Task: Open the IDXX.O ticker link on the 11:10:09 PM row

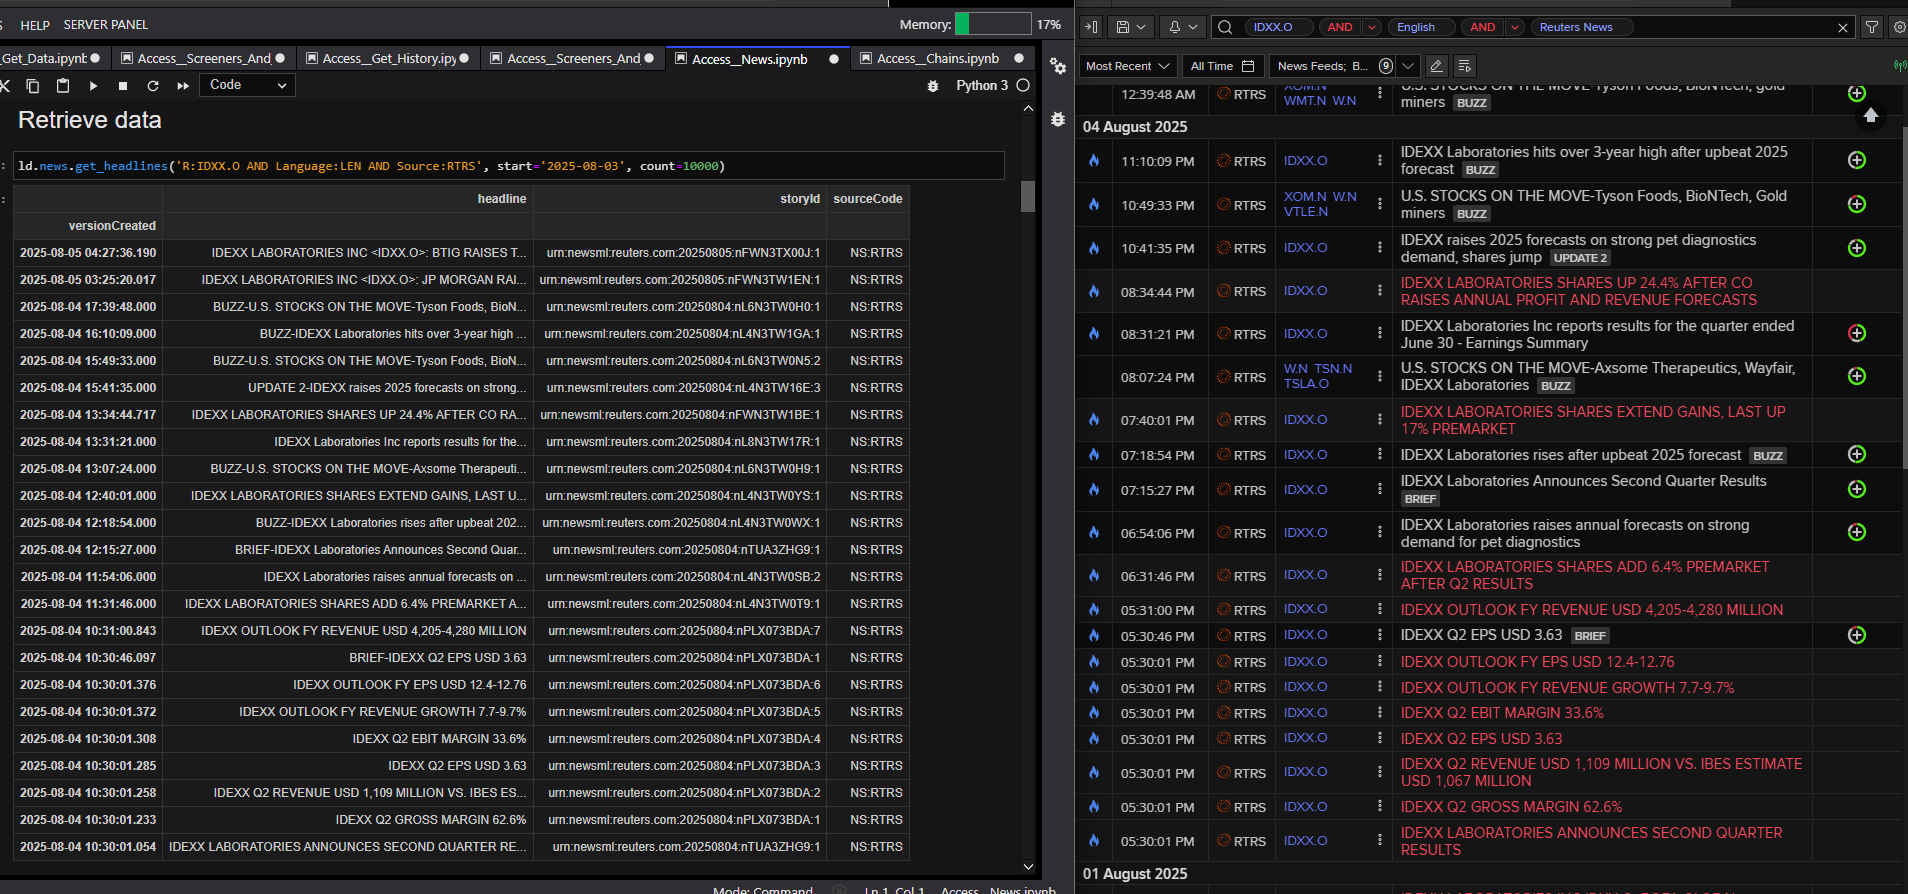Action: click(x=1306, y=161)
